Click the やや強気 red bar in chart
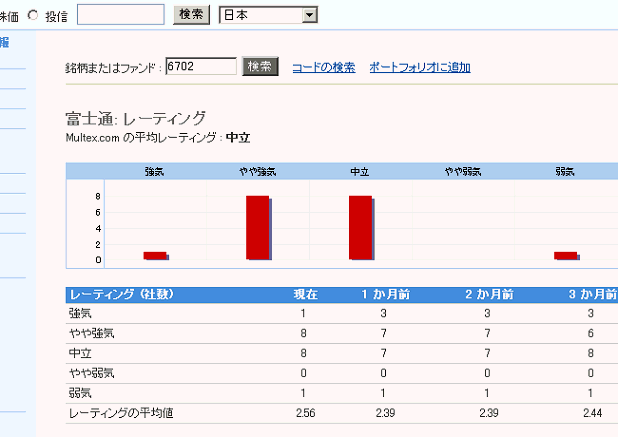618x437 pixels. 258,228
